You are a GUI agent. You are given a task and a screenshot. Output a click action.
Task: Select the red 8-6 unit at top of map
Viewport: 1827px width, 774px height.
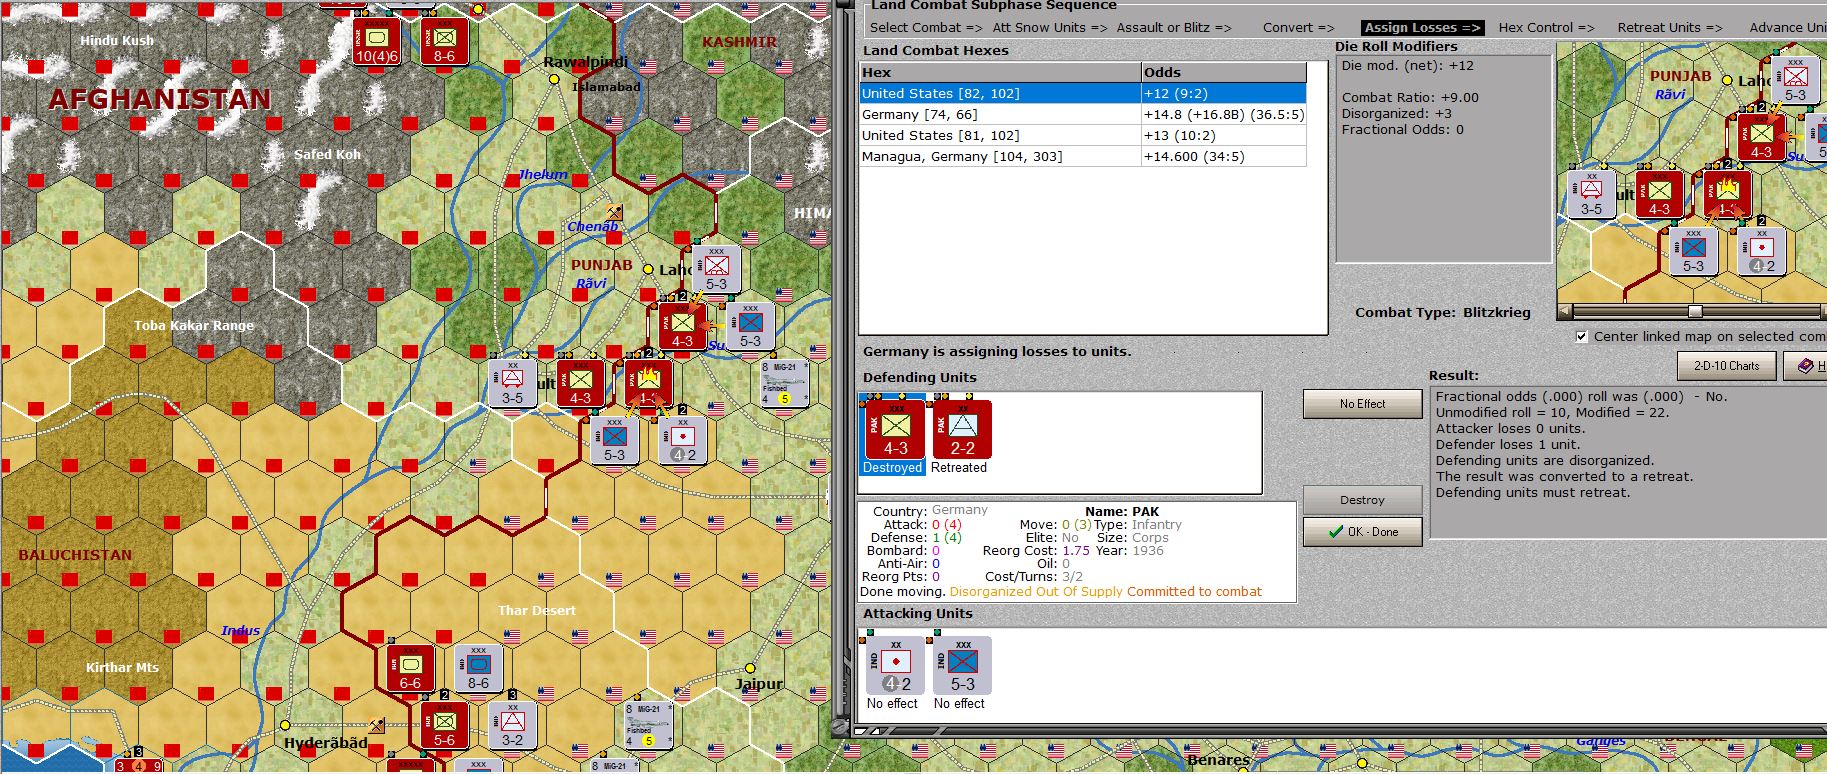click(x=444, y=41)
